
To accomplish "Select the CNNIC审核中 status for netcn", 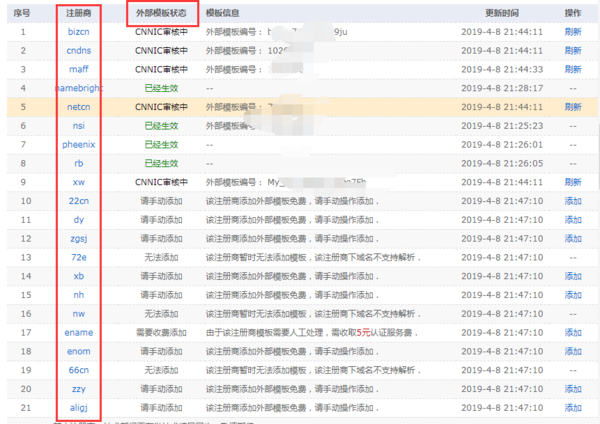I will pos(161,107).
